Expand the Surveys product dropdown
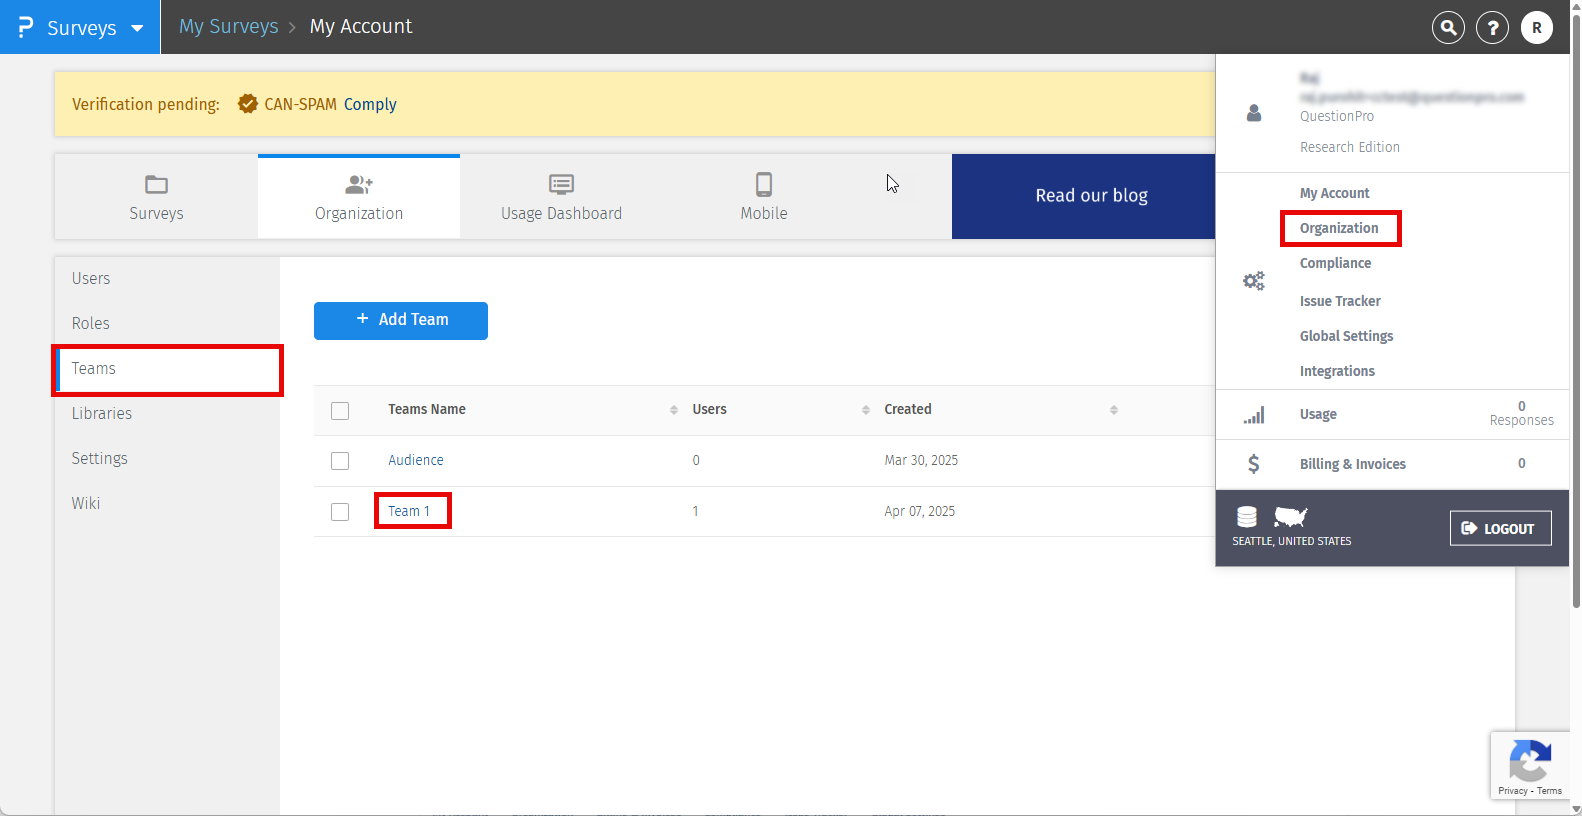Viewport: 1582px width, 816px height. click(x=137, y=28)
